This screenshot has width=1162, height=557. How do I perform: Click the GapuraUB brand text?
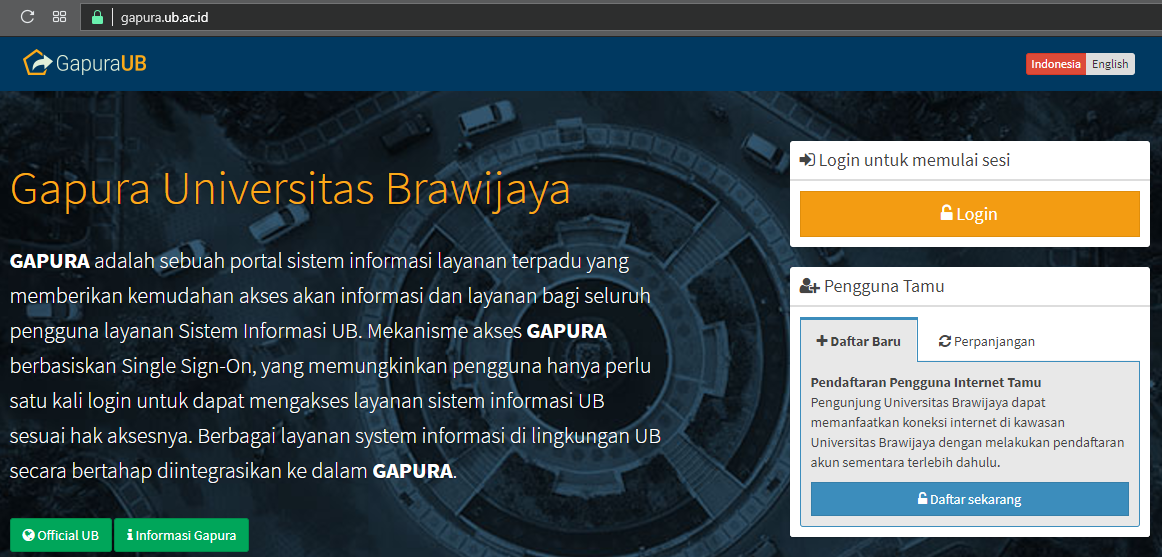(101, 64)
